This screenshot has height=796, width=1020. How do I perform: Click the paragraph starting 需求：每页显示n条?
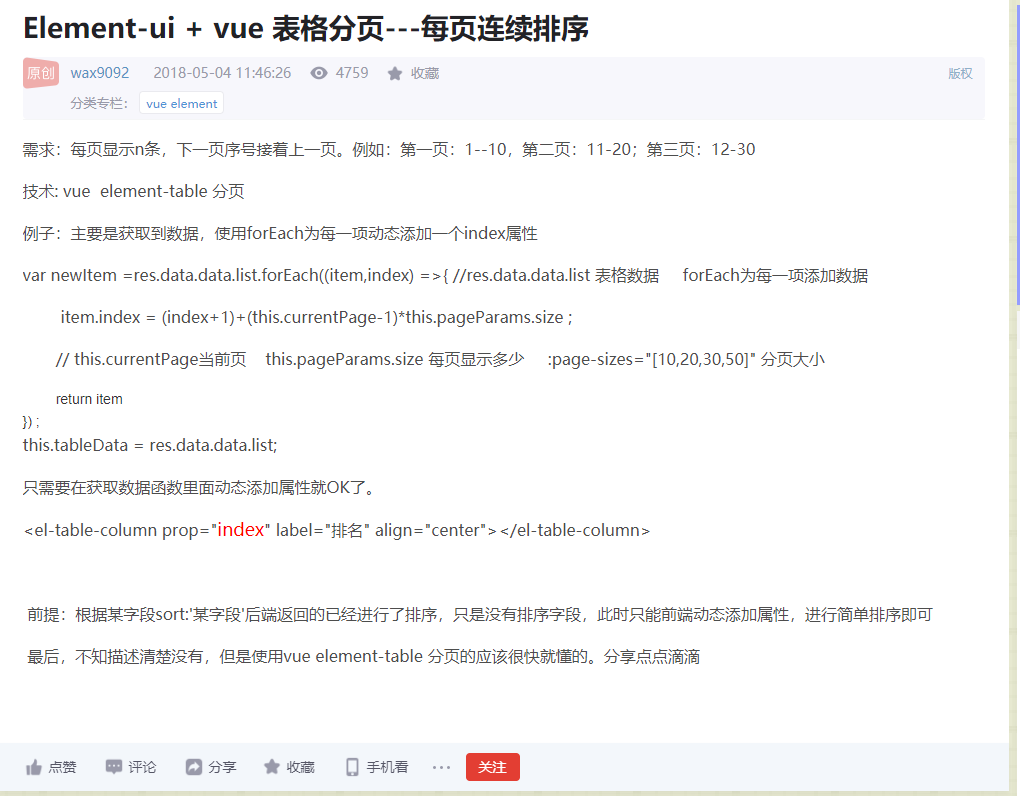389,150
